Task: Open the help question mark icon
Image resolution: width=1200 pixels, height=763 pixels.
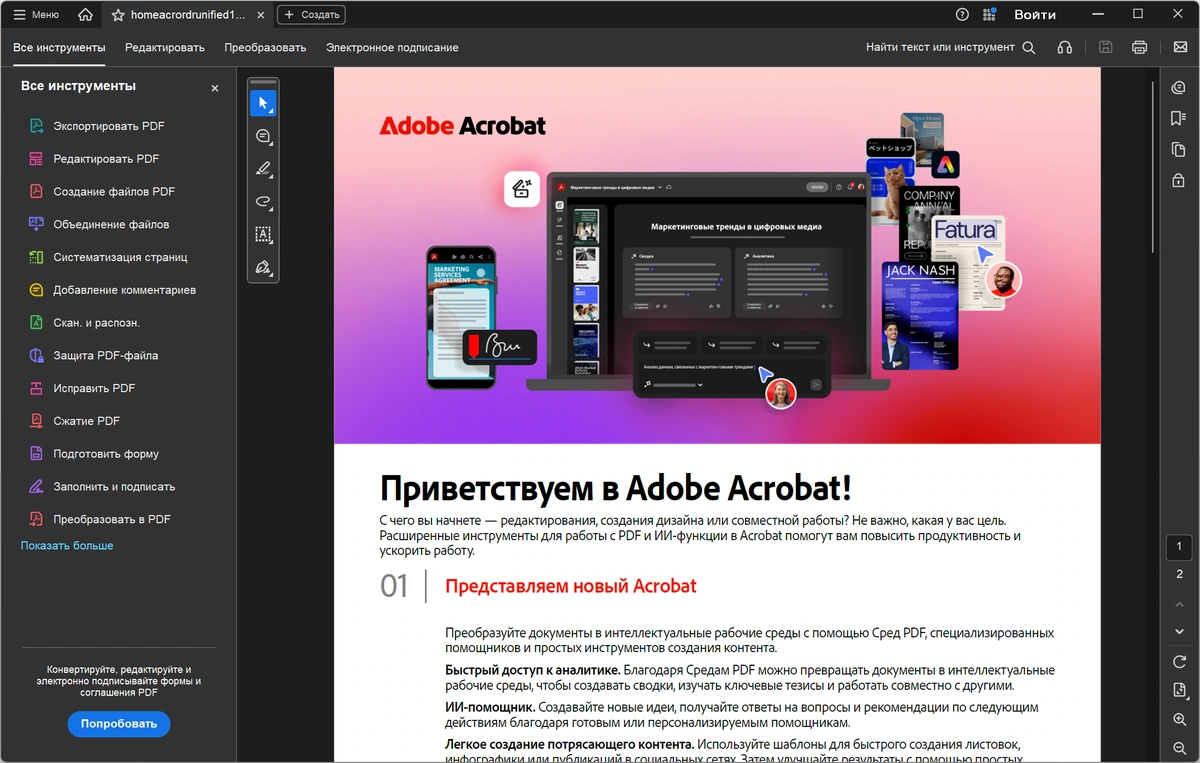Action: click(x=962, y=15)
